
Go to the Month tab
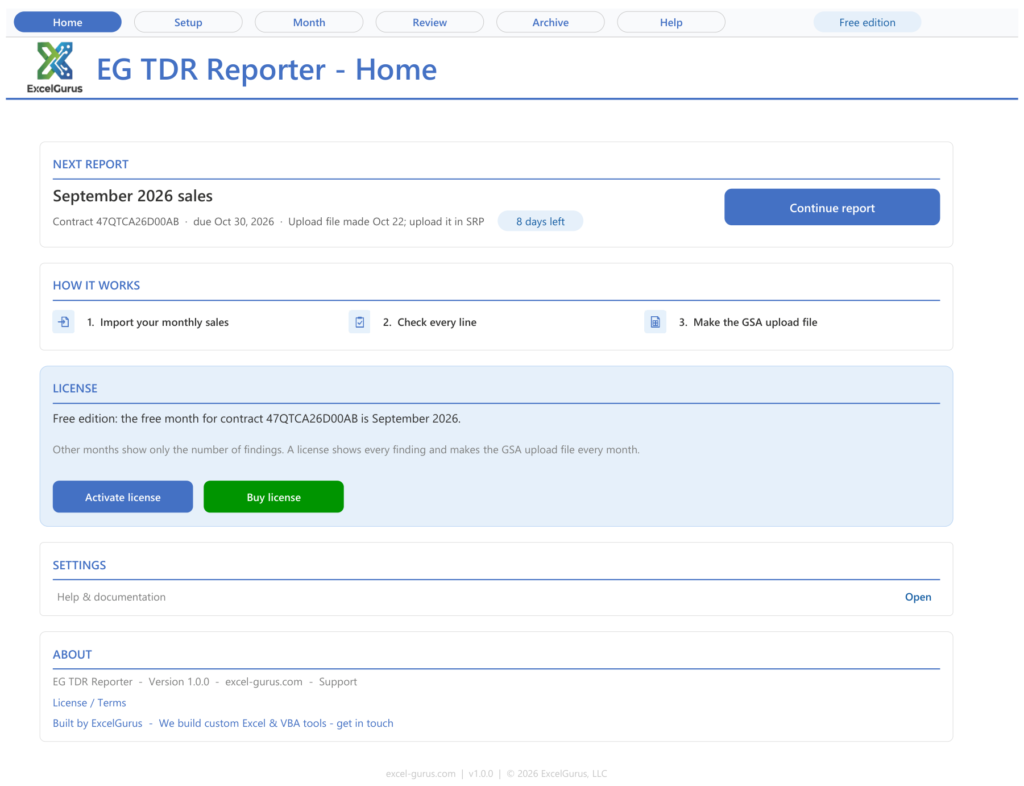pos(309,22)
